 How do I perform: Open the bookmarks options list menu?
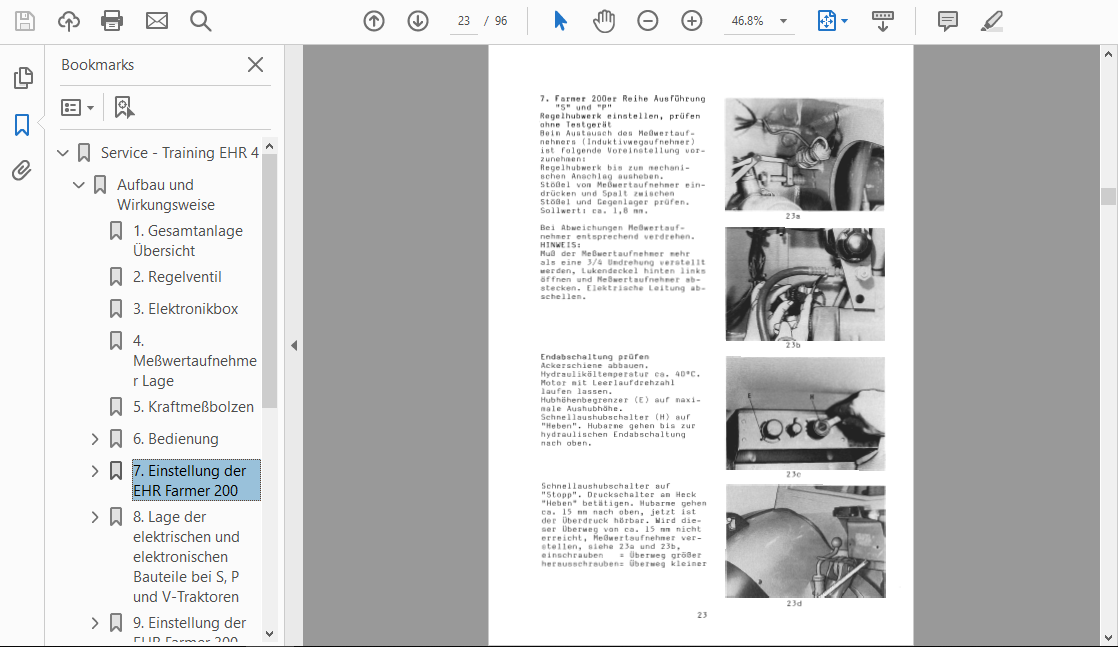click(77, 108)
